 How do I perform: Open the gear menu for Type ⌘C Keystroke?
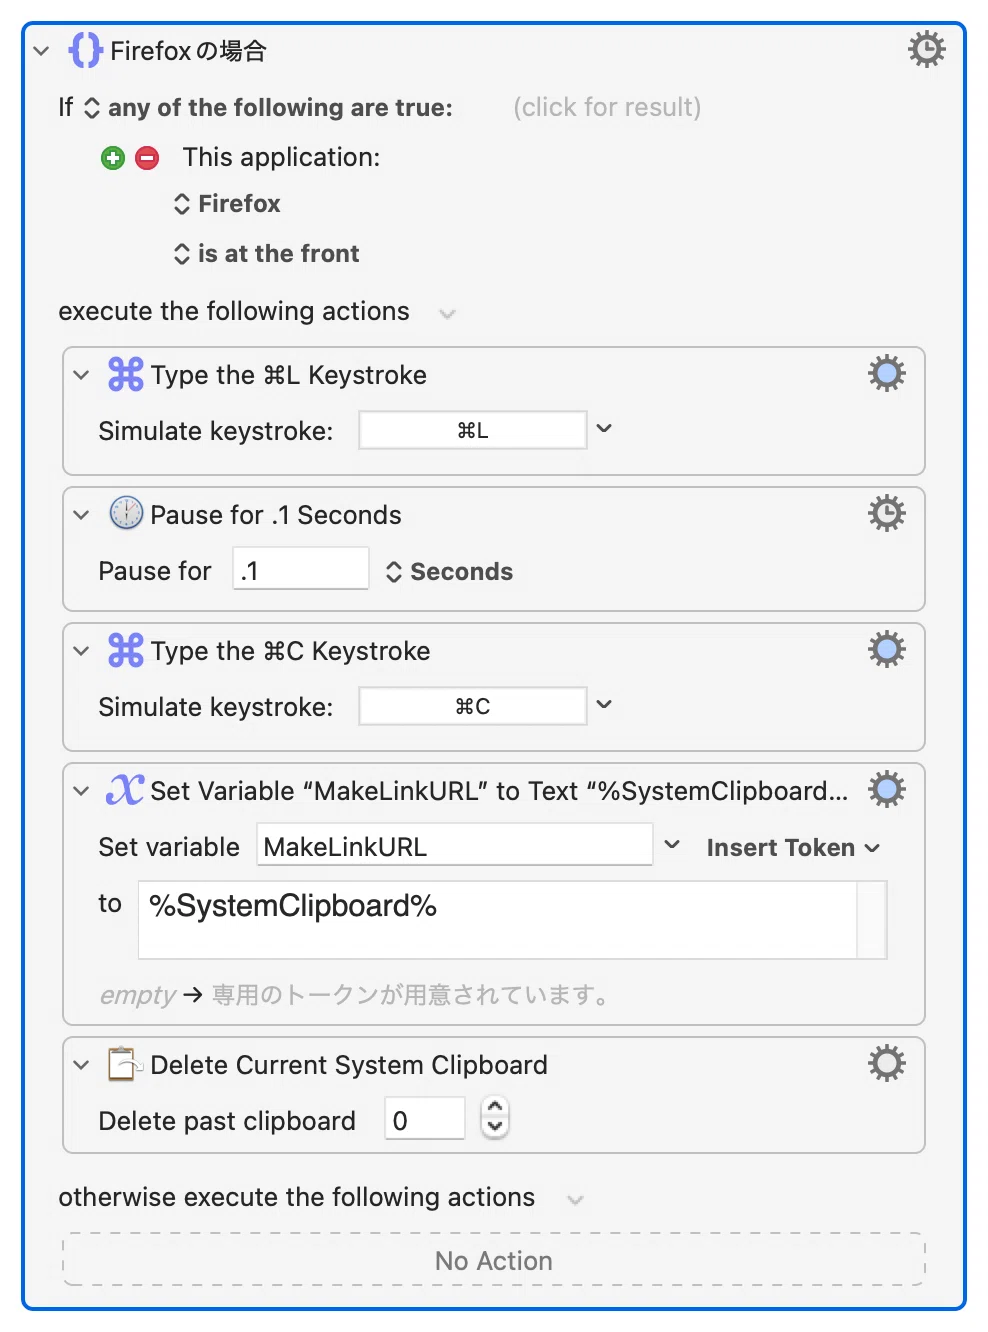[886, 650]
